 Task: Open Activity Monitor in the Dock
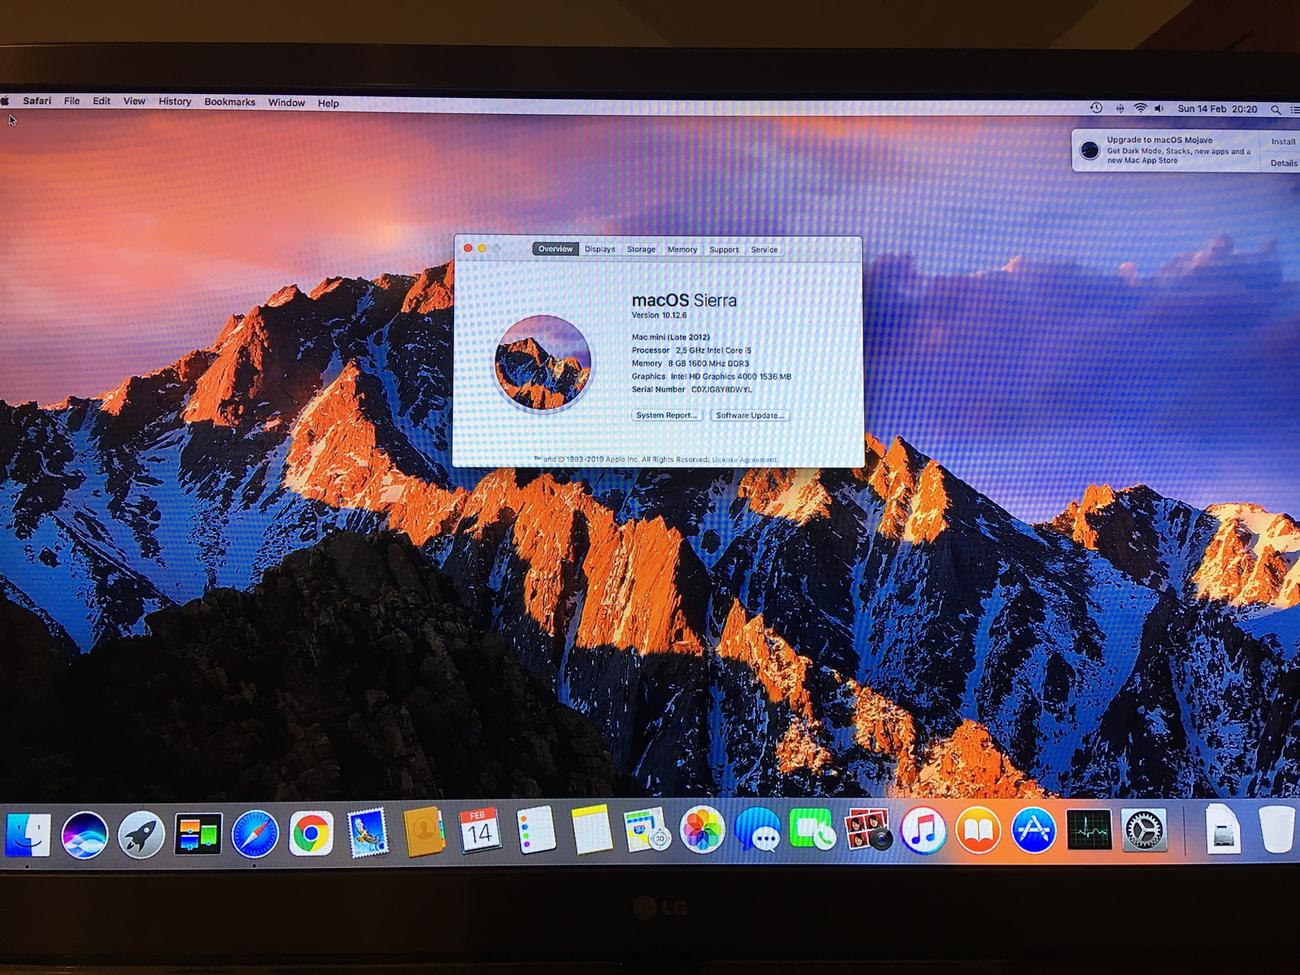pos(1088,830)
